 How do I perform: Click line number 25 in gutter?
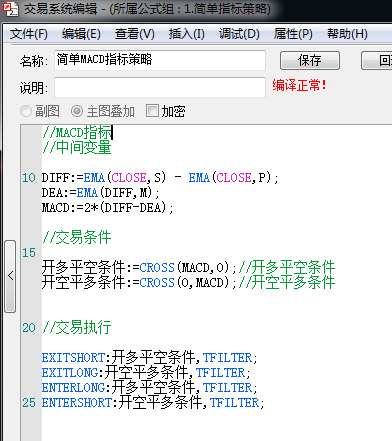click(x=29, y=403)
